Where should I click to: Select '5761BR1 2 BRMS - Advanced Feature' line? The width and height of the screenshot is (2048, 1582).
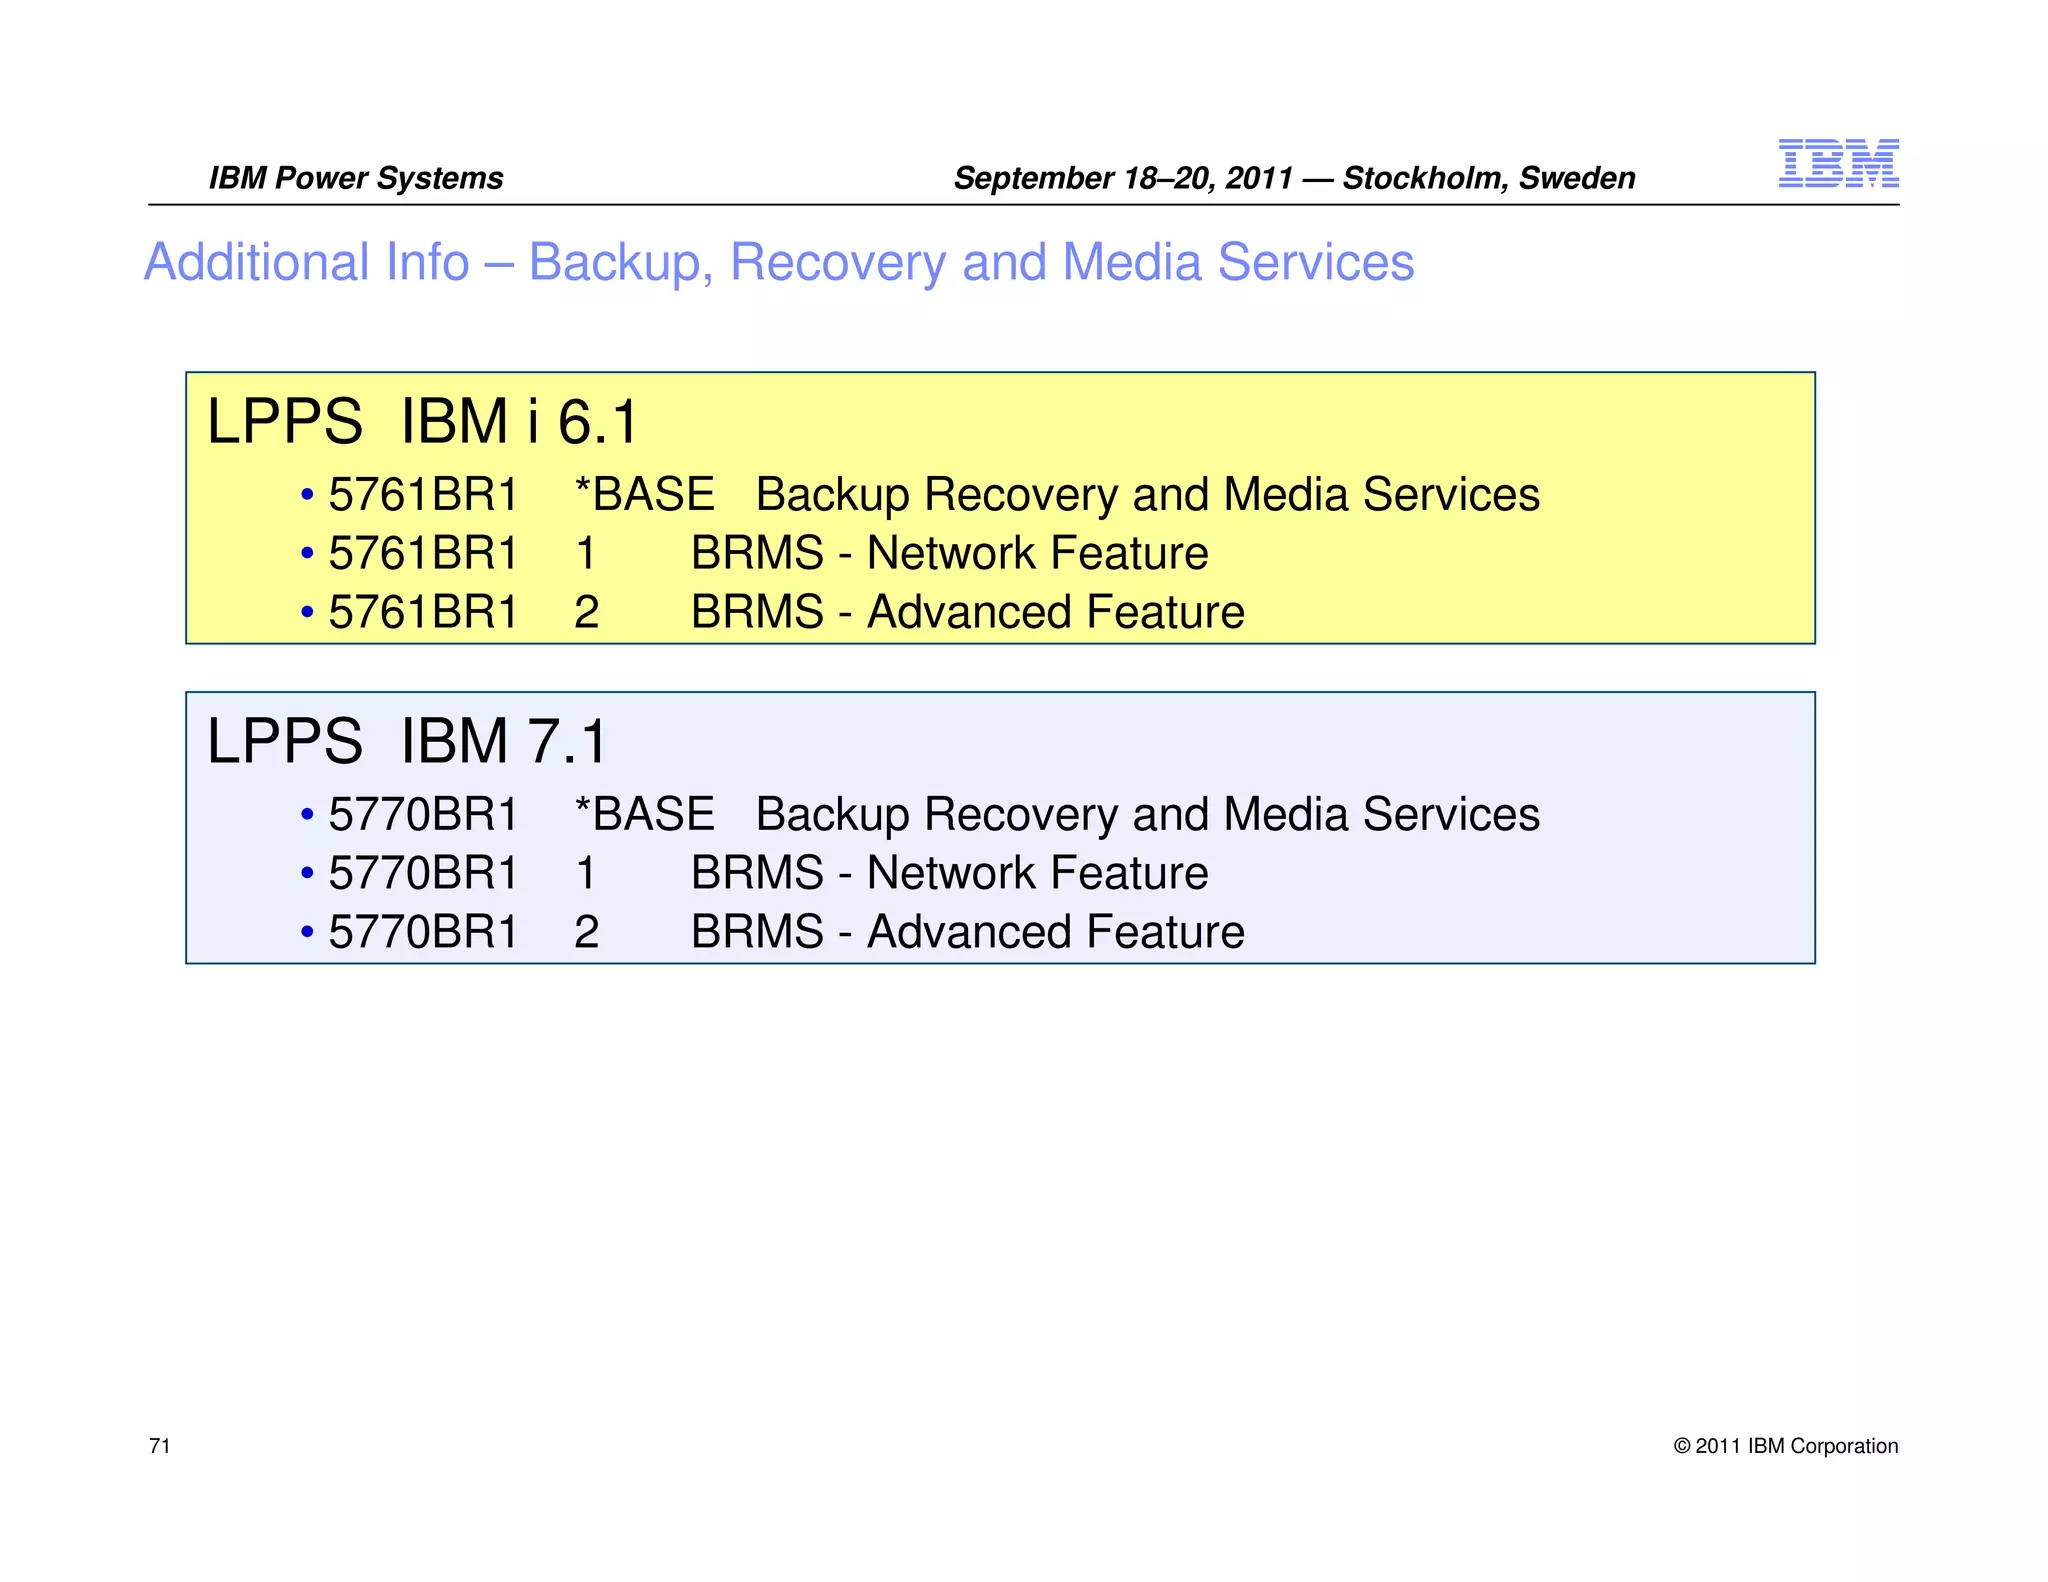coord(772,612)
